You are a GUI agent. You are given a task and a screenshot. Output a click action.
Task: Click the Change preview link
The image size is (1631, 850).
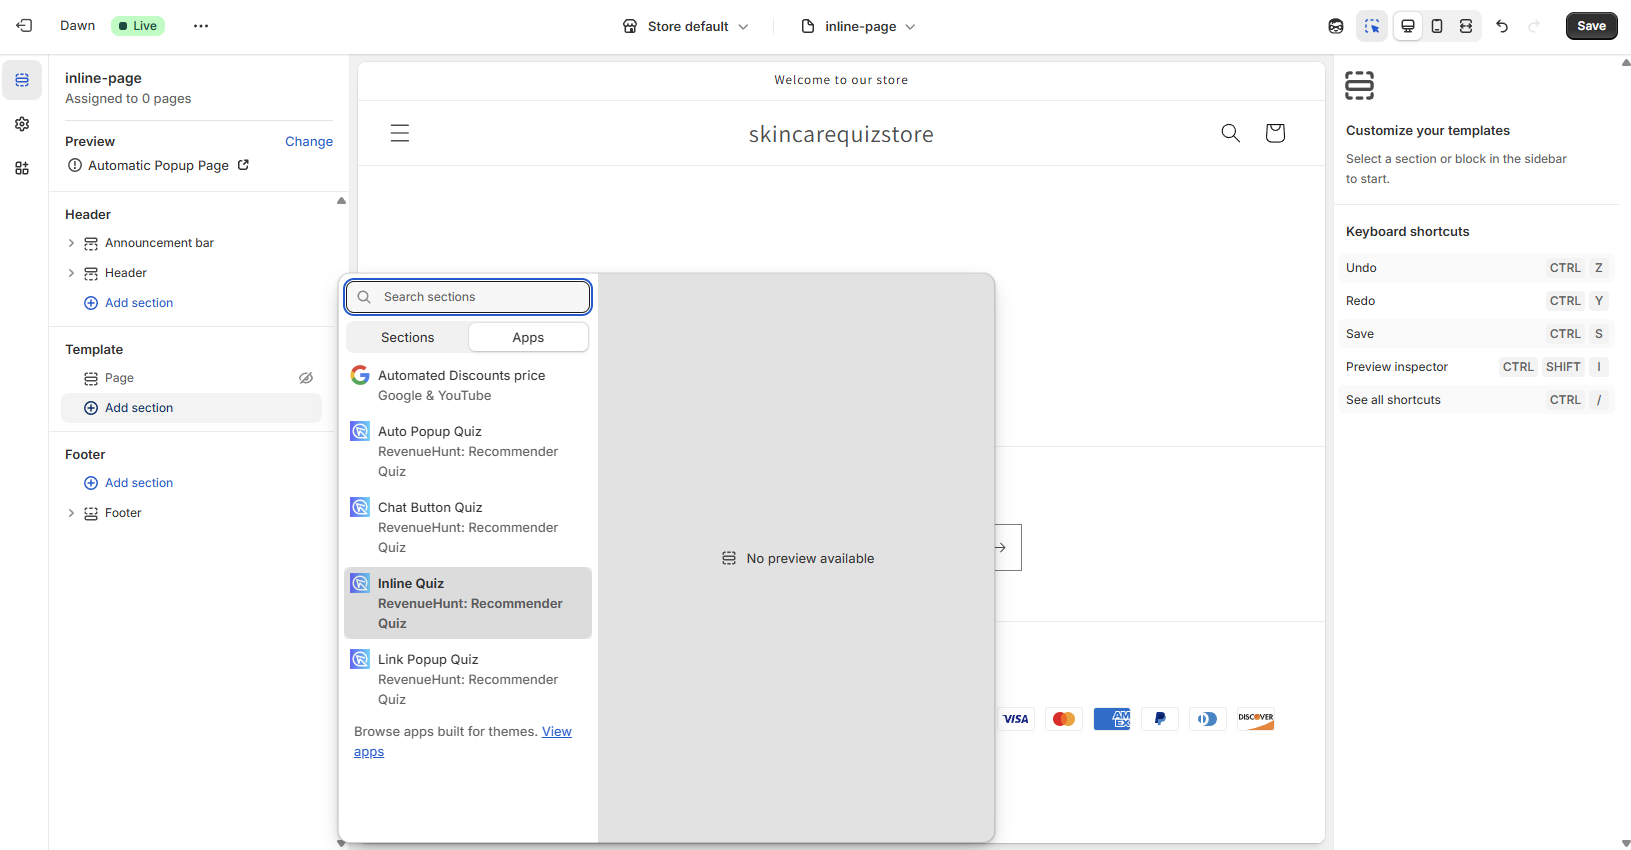coord(308,142)
